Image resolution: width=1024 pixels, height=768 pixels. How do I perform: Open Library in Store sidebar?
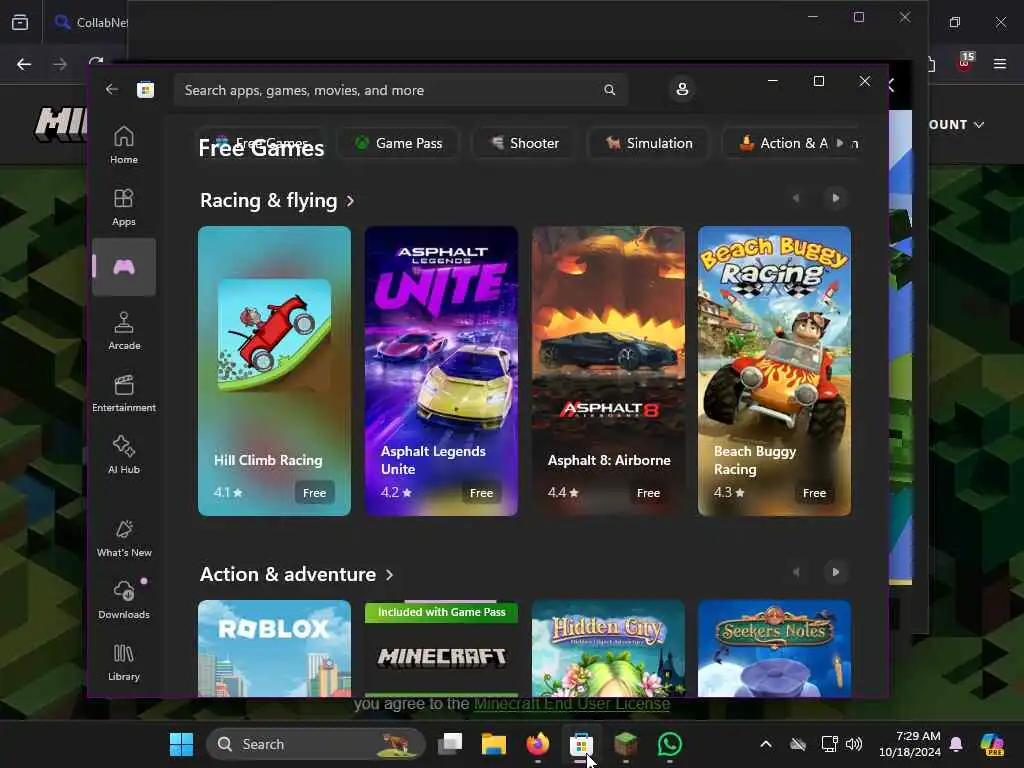pos(123,662)
